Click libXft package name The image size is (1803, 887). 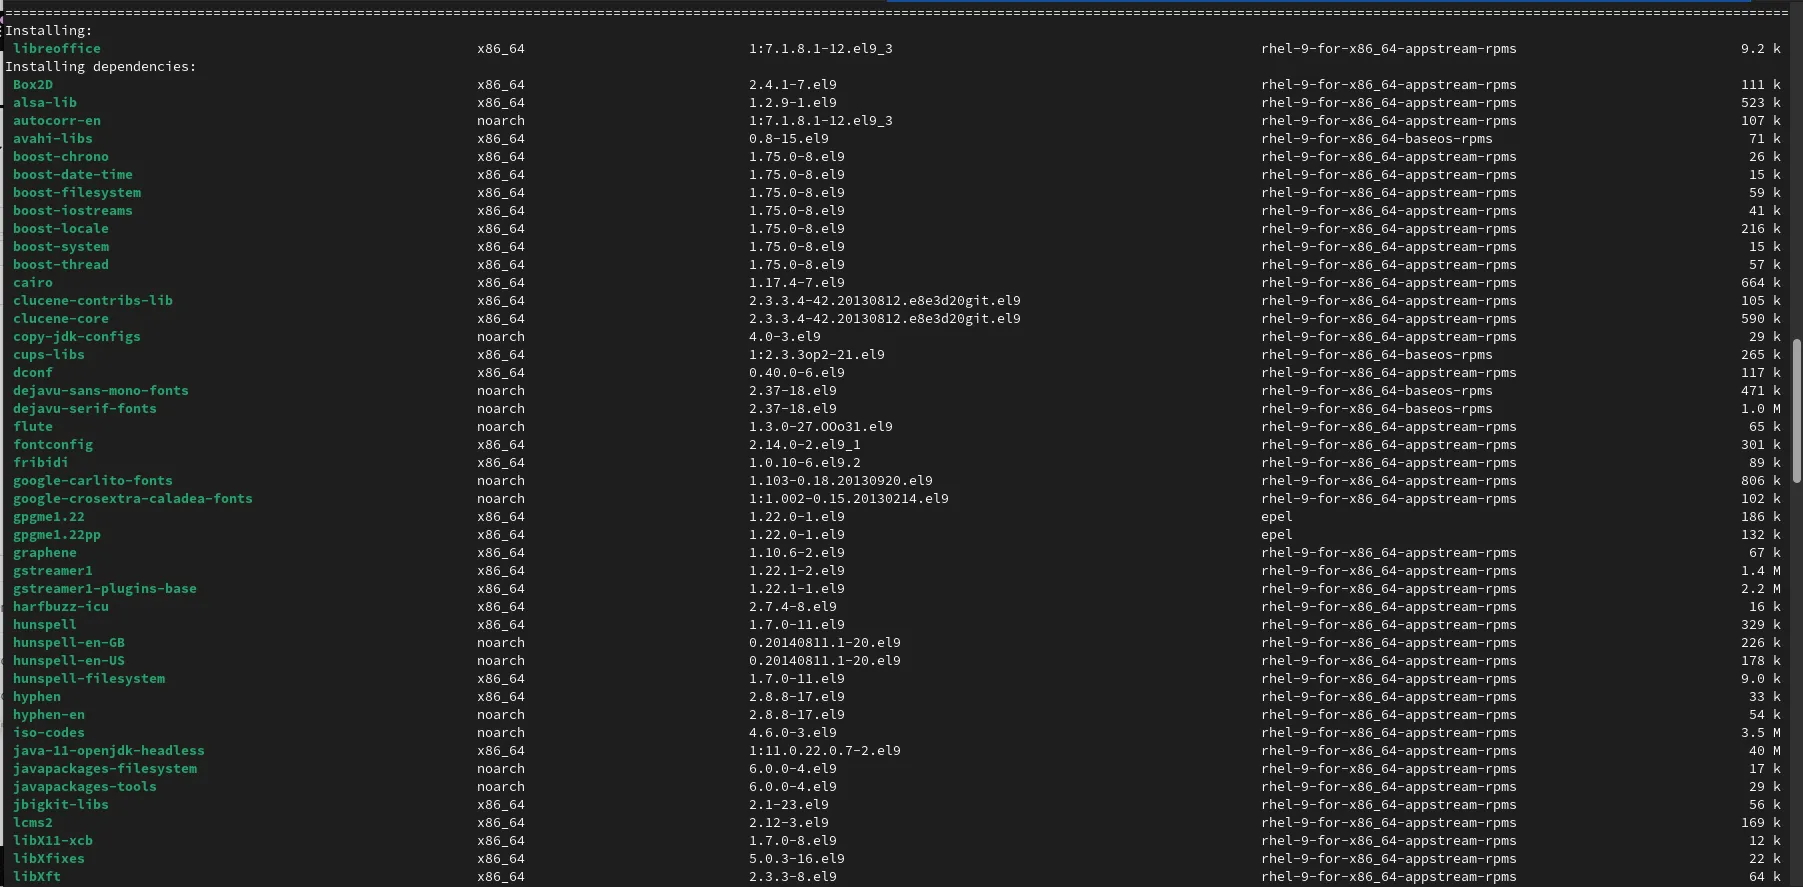click(x=37, y=876)
